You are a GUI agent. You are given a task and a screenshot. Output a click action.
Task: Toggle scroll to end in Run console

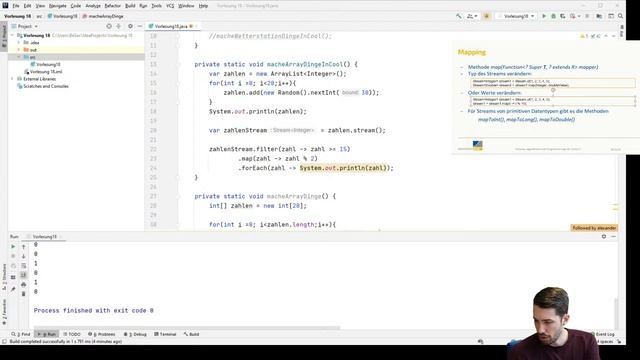24,275
